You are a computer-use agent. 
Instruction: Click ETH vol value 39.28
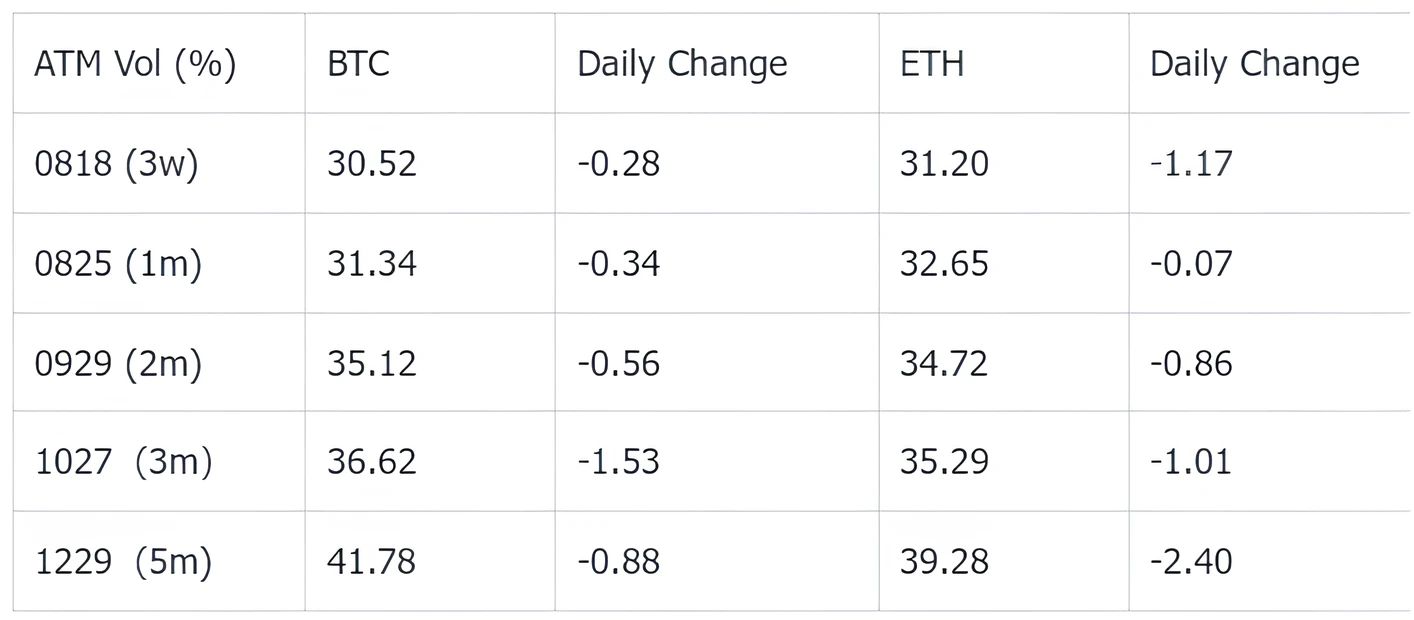(x=944, y=562)
